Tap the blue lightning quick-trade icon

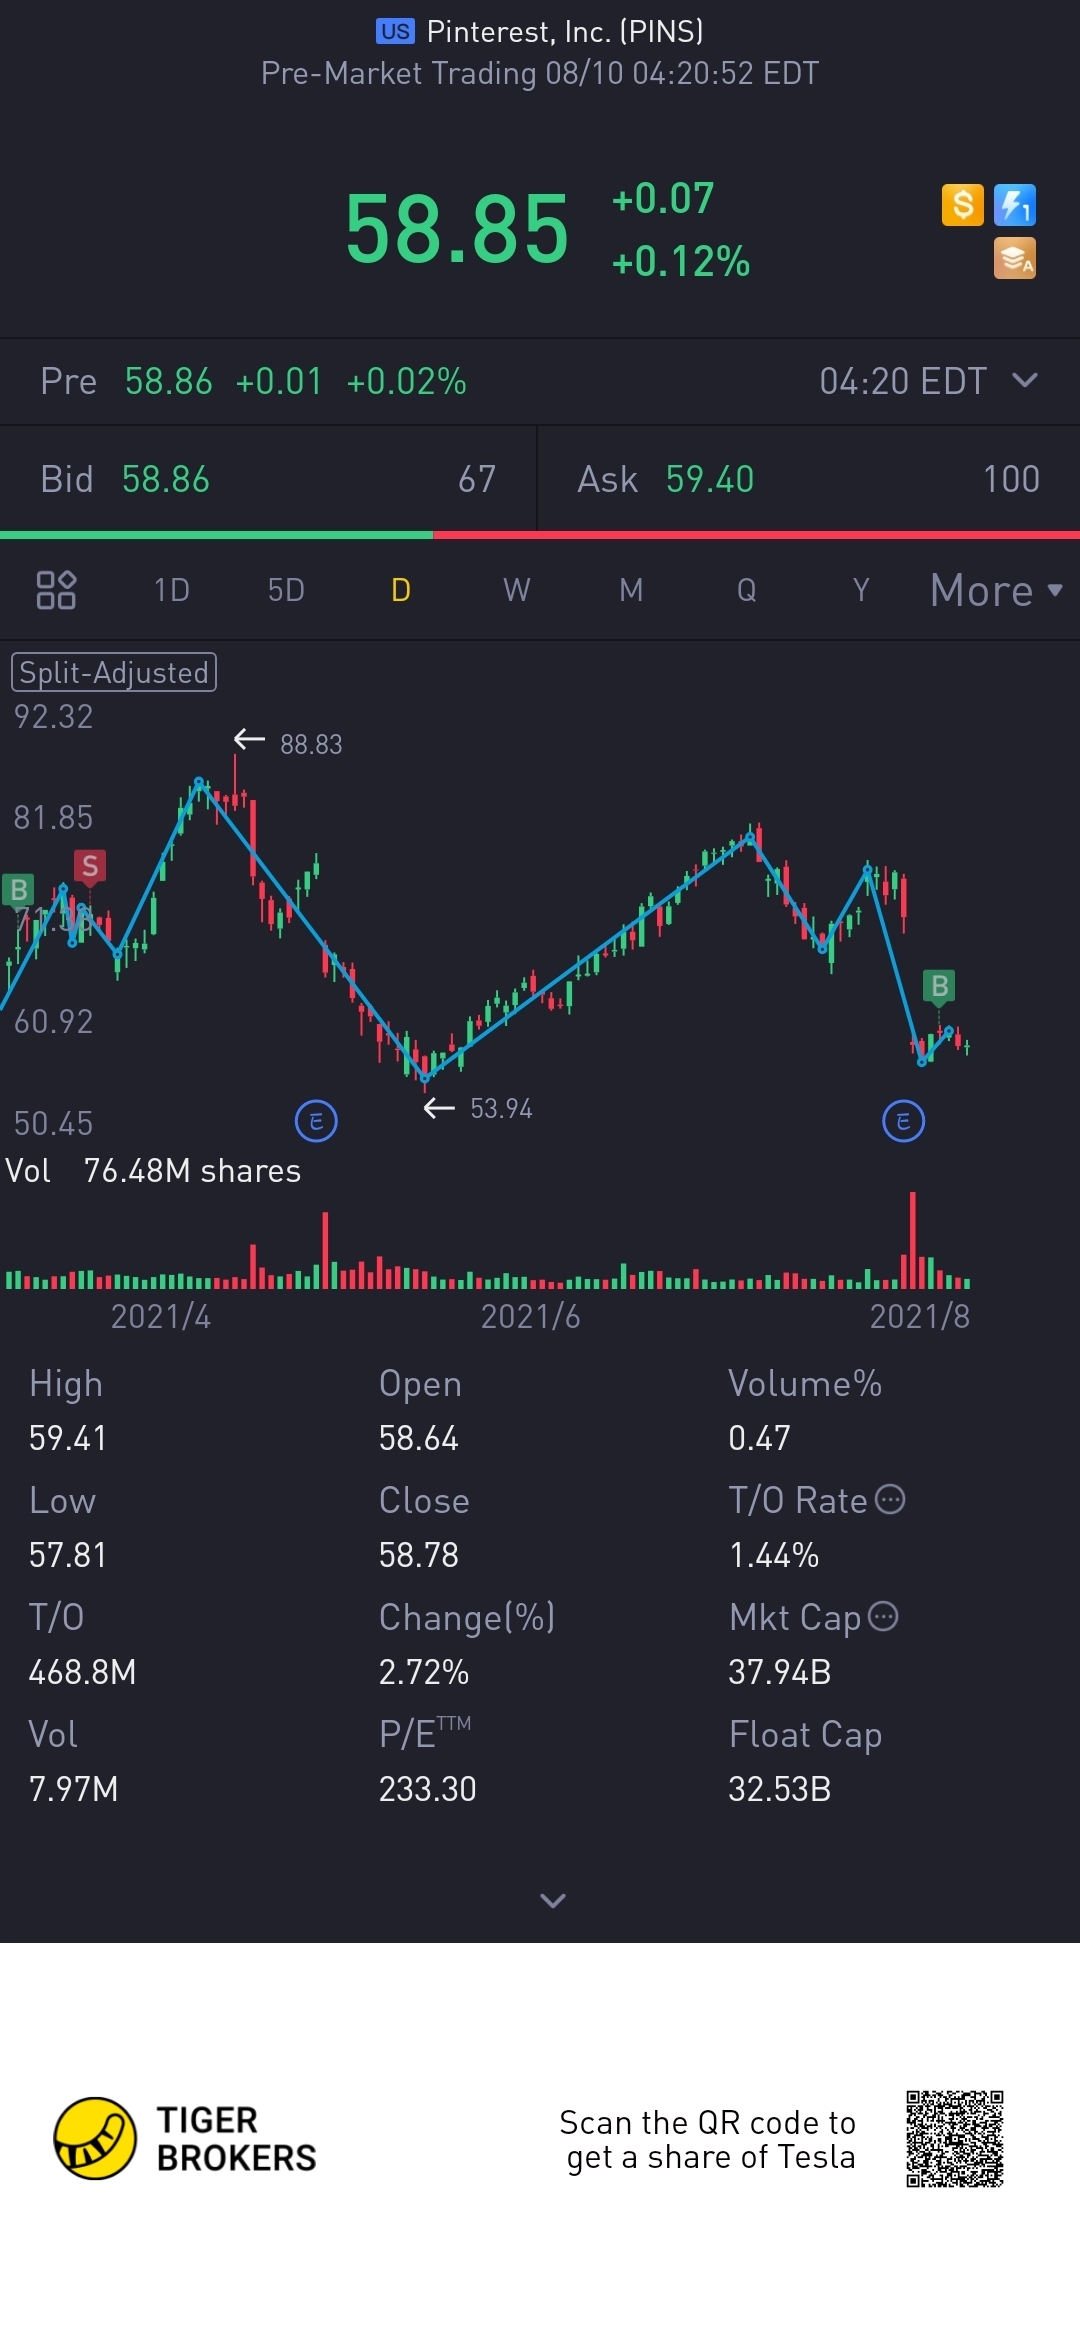1015,205
